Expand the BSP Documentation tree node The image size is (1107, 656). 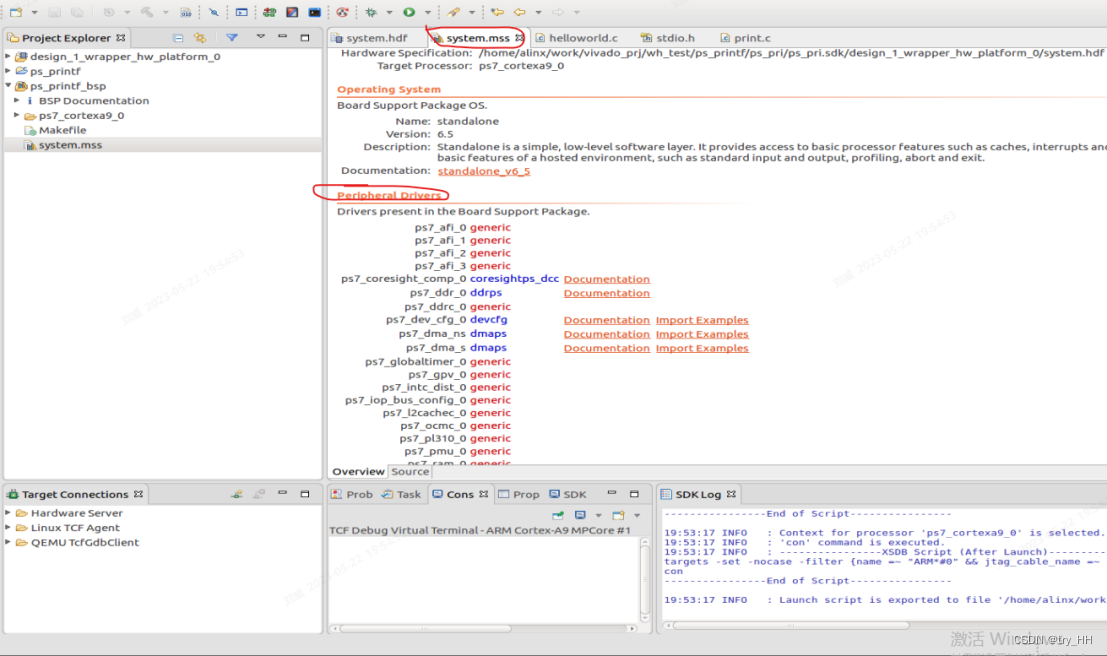point(17,100)
